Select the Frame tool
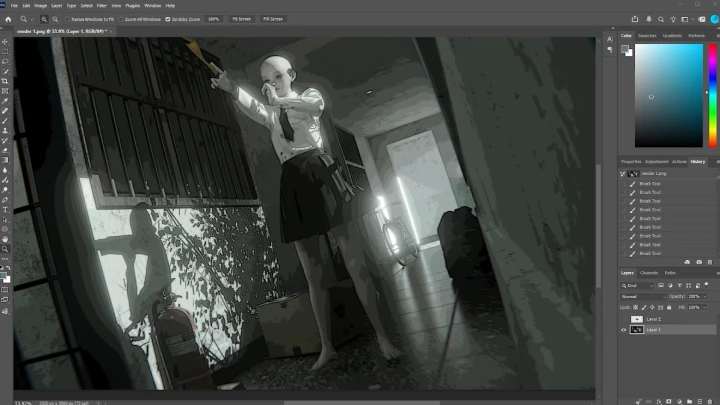The height and width of the screenshot is (405, 720). click(x=5, y=91)
